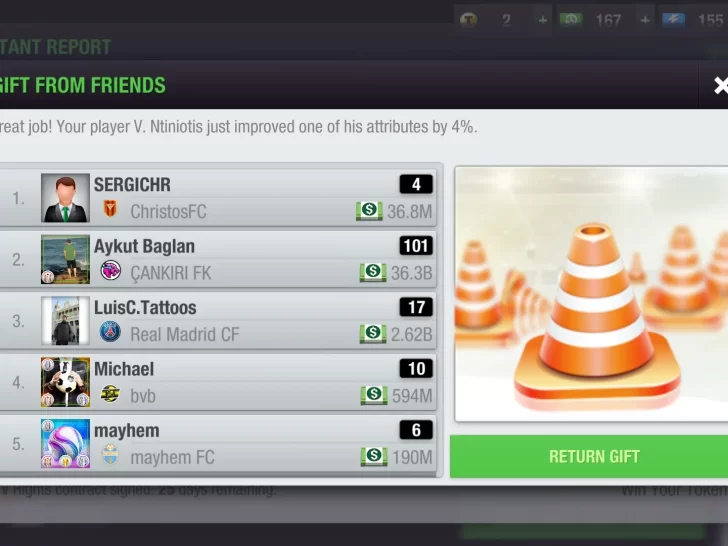Click the token coin icon in top bar
The width and height of the screenshot is (728, 546).
click(468, 20)
